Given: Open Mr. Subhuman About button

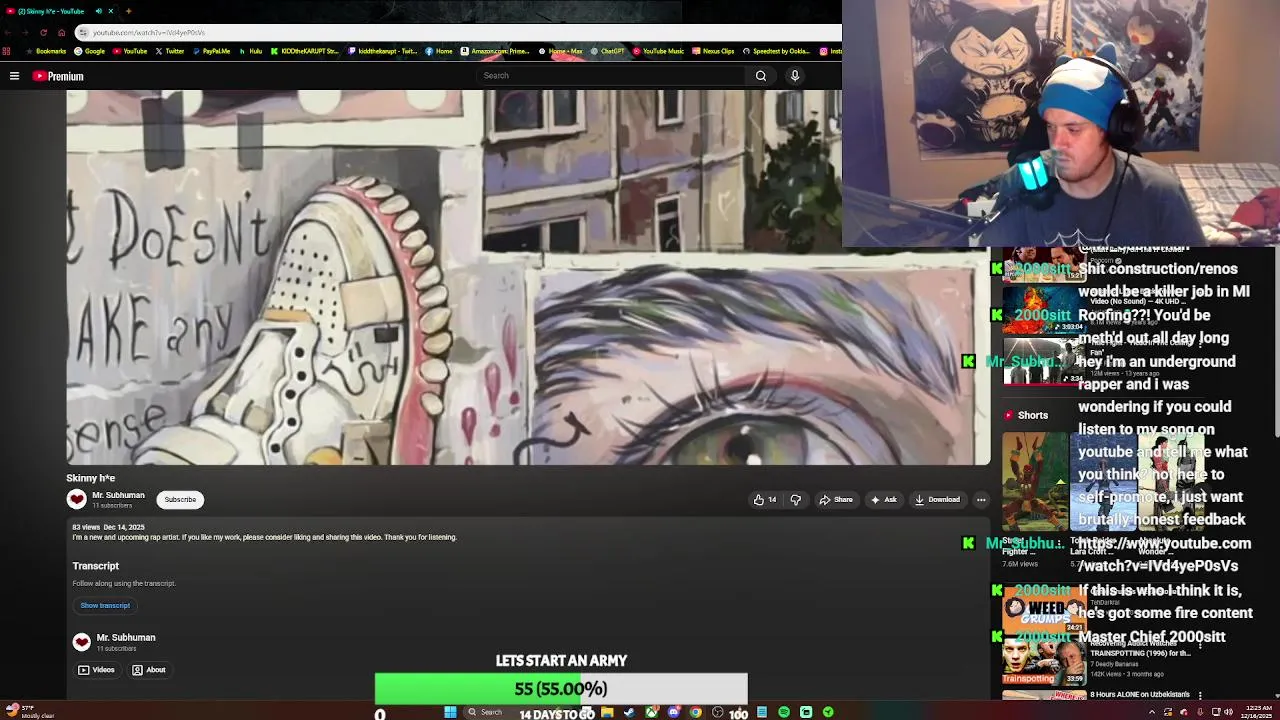Looking at the screenshot, I should coord(149,670).
